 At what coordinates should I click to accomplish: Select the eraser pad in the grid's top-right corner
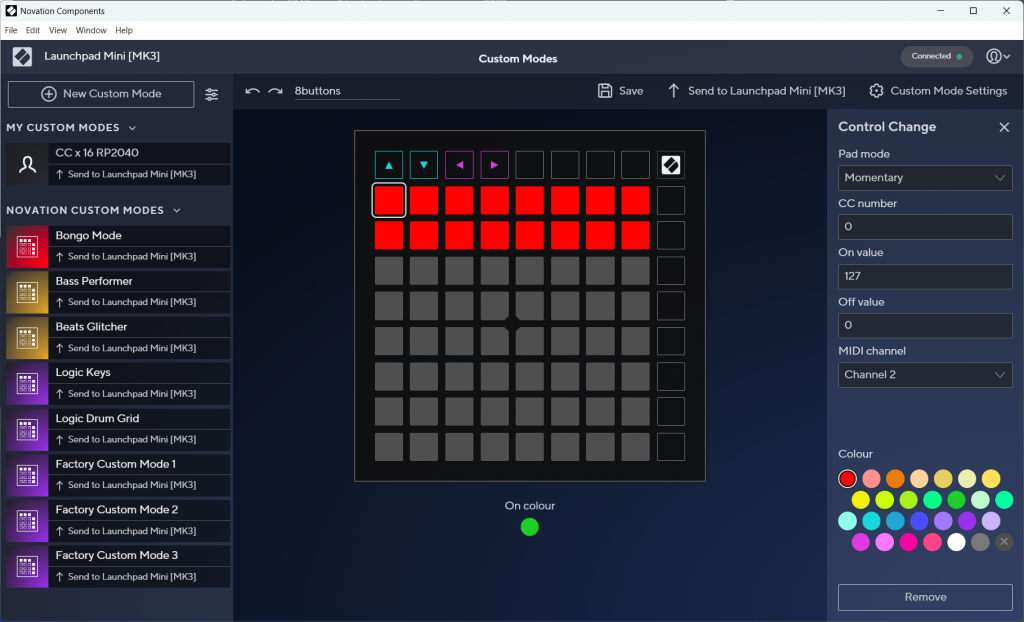tap(670, 164)
